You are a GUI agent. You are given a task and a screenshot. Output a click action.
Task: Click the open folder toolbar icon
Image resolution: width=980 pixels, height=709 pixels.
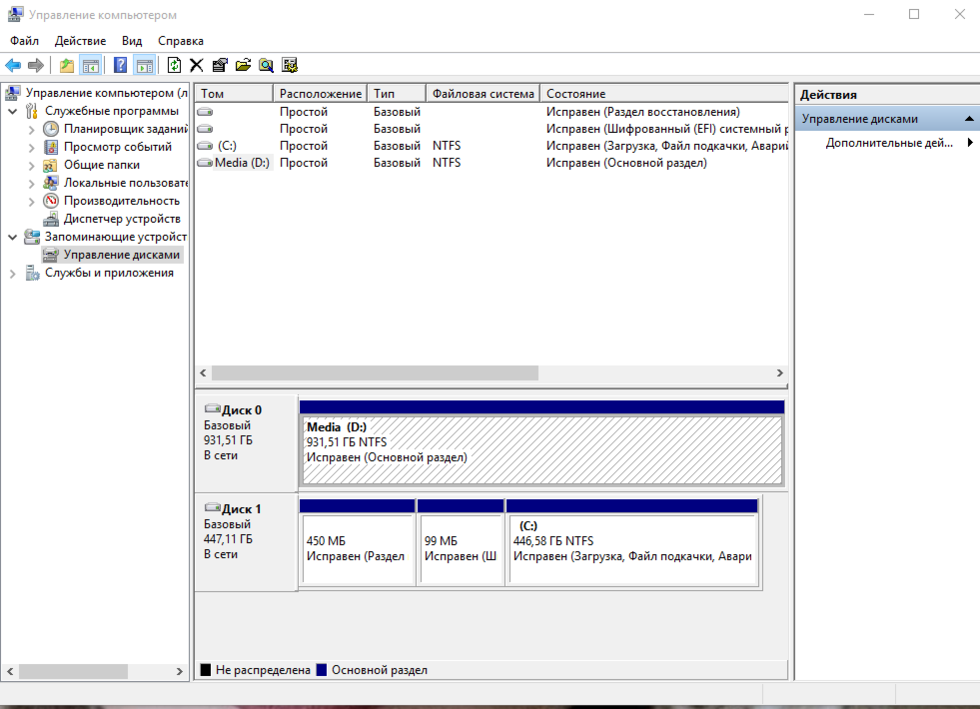(243, 65)
